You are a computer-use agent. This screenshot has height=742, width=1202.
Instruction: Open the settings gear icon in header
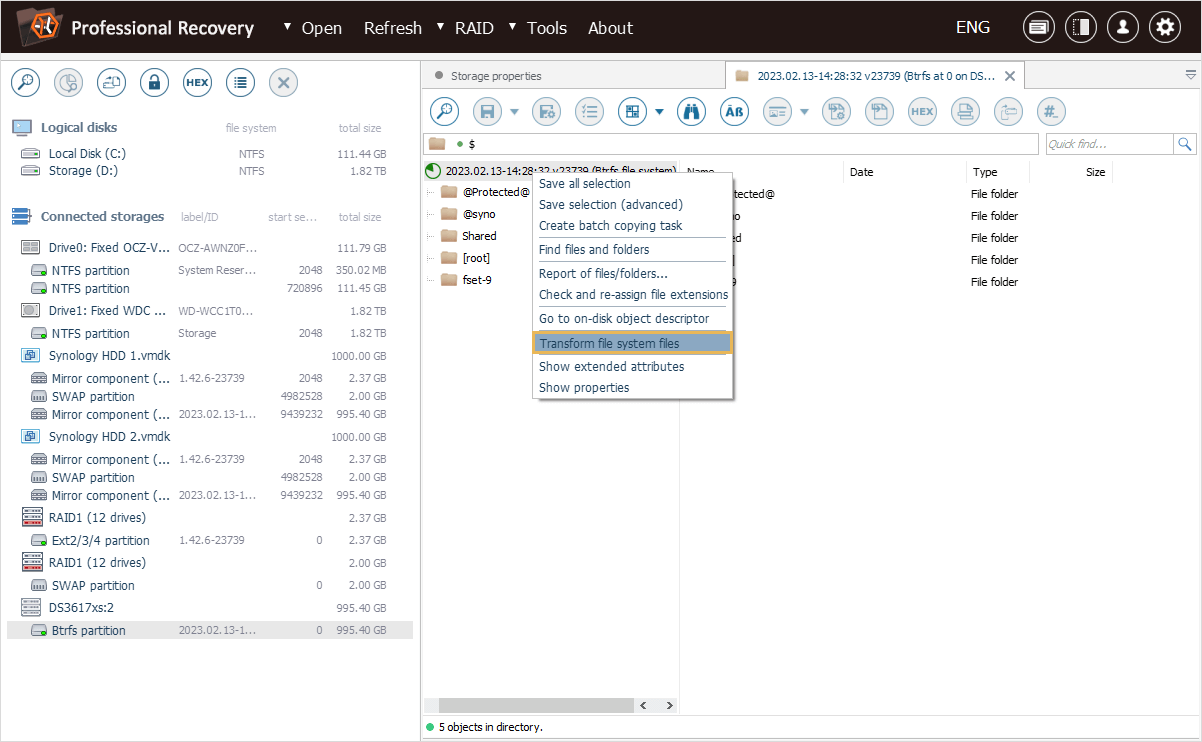tap(1165, 28)
